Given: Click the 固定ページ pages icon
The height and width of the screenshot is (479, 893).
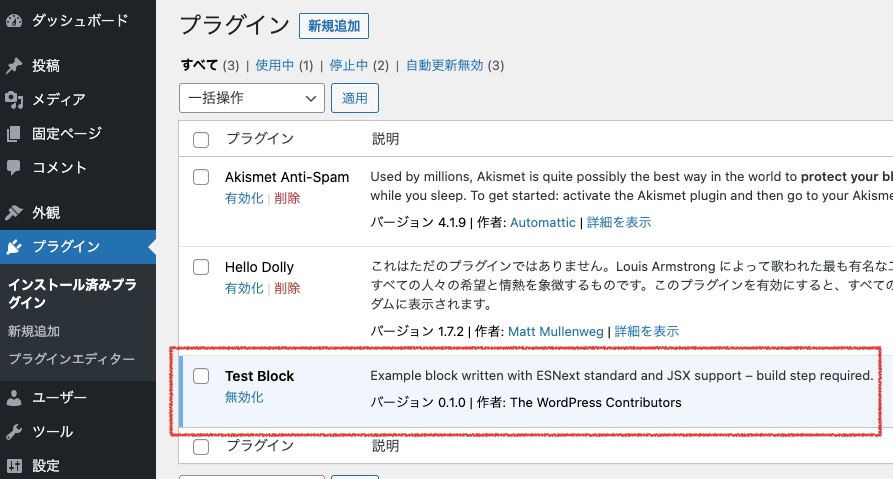Looking at the screenshot, I should pos(14,134).
